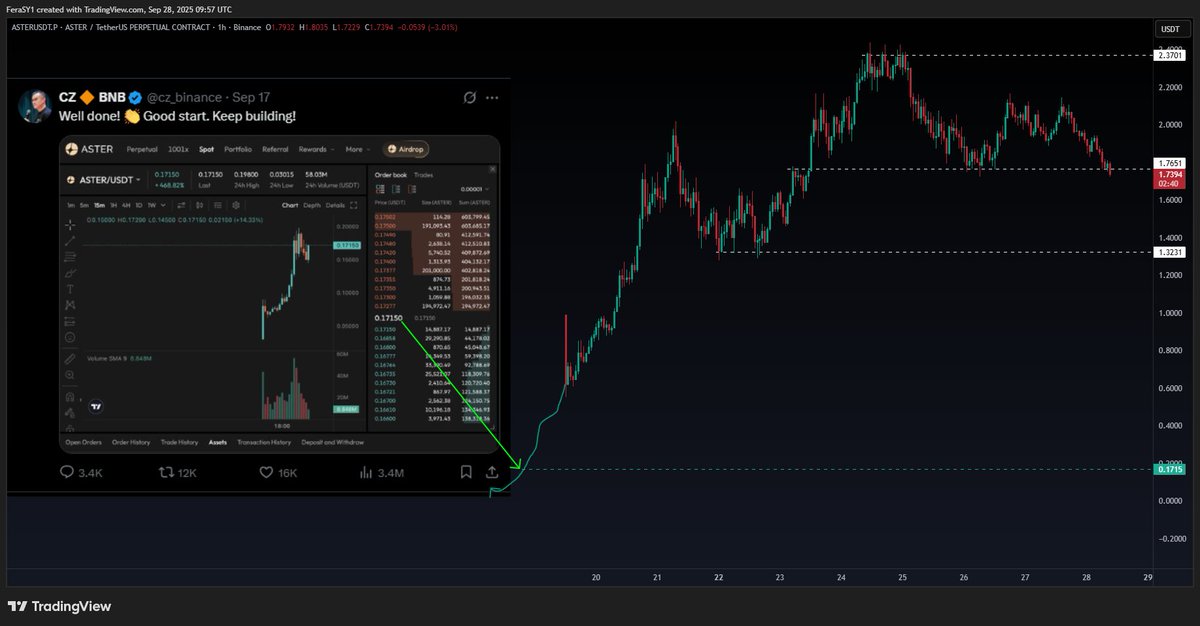The image size is (1200, 626).
Task: Click the order book mid price 0.17150
Action: coord(388,318)
